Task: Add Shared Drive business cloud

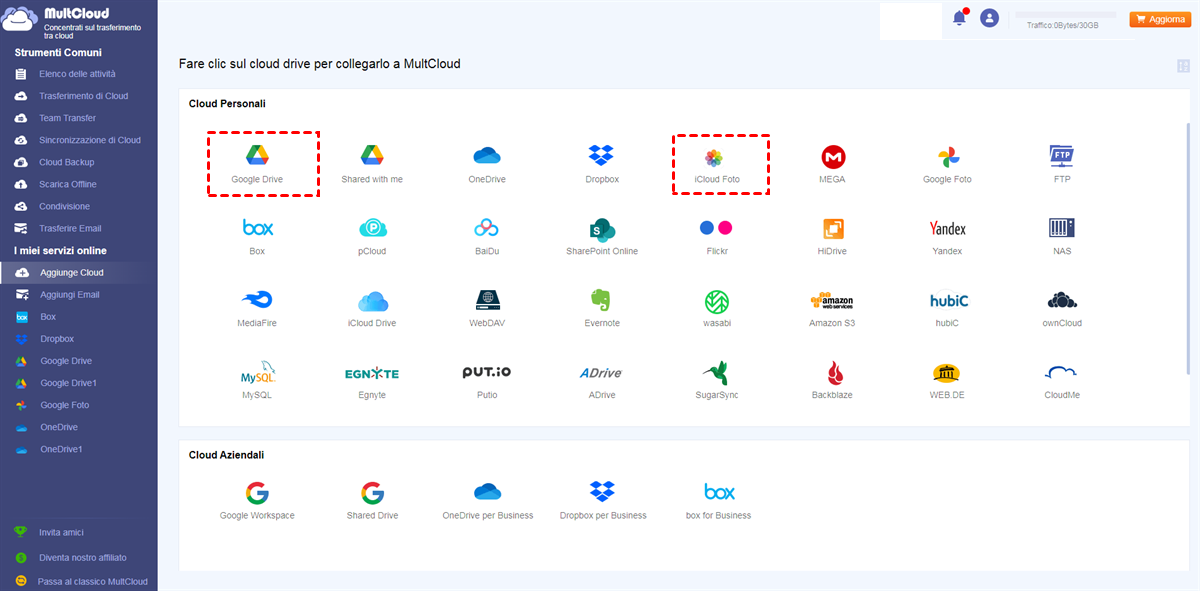Action: (x=372, y=501)
